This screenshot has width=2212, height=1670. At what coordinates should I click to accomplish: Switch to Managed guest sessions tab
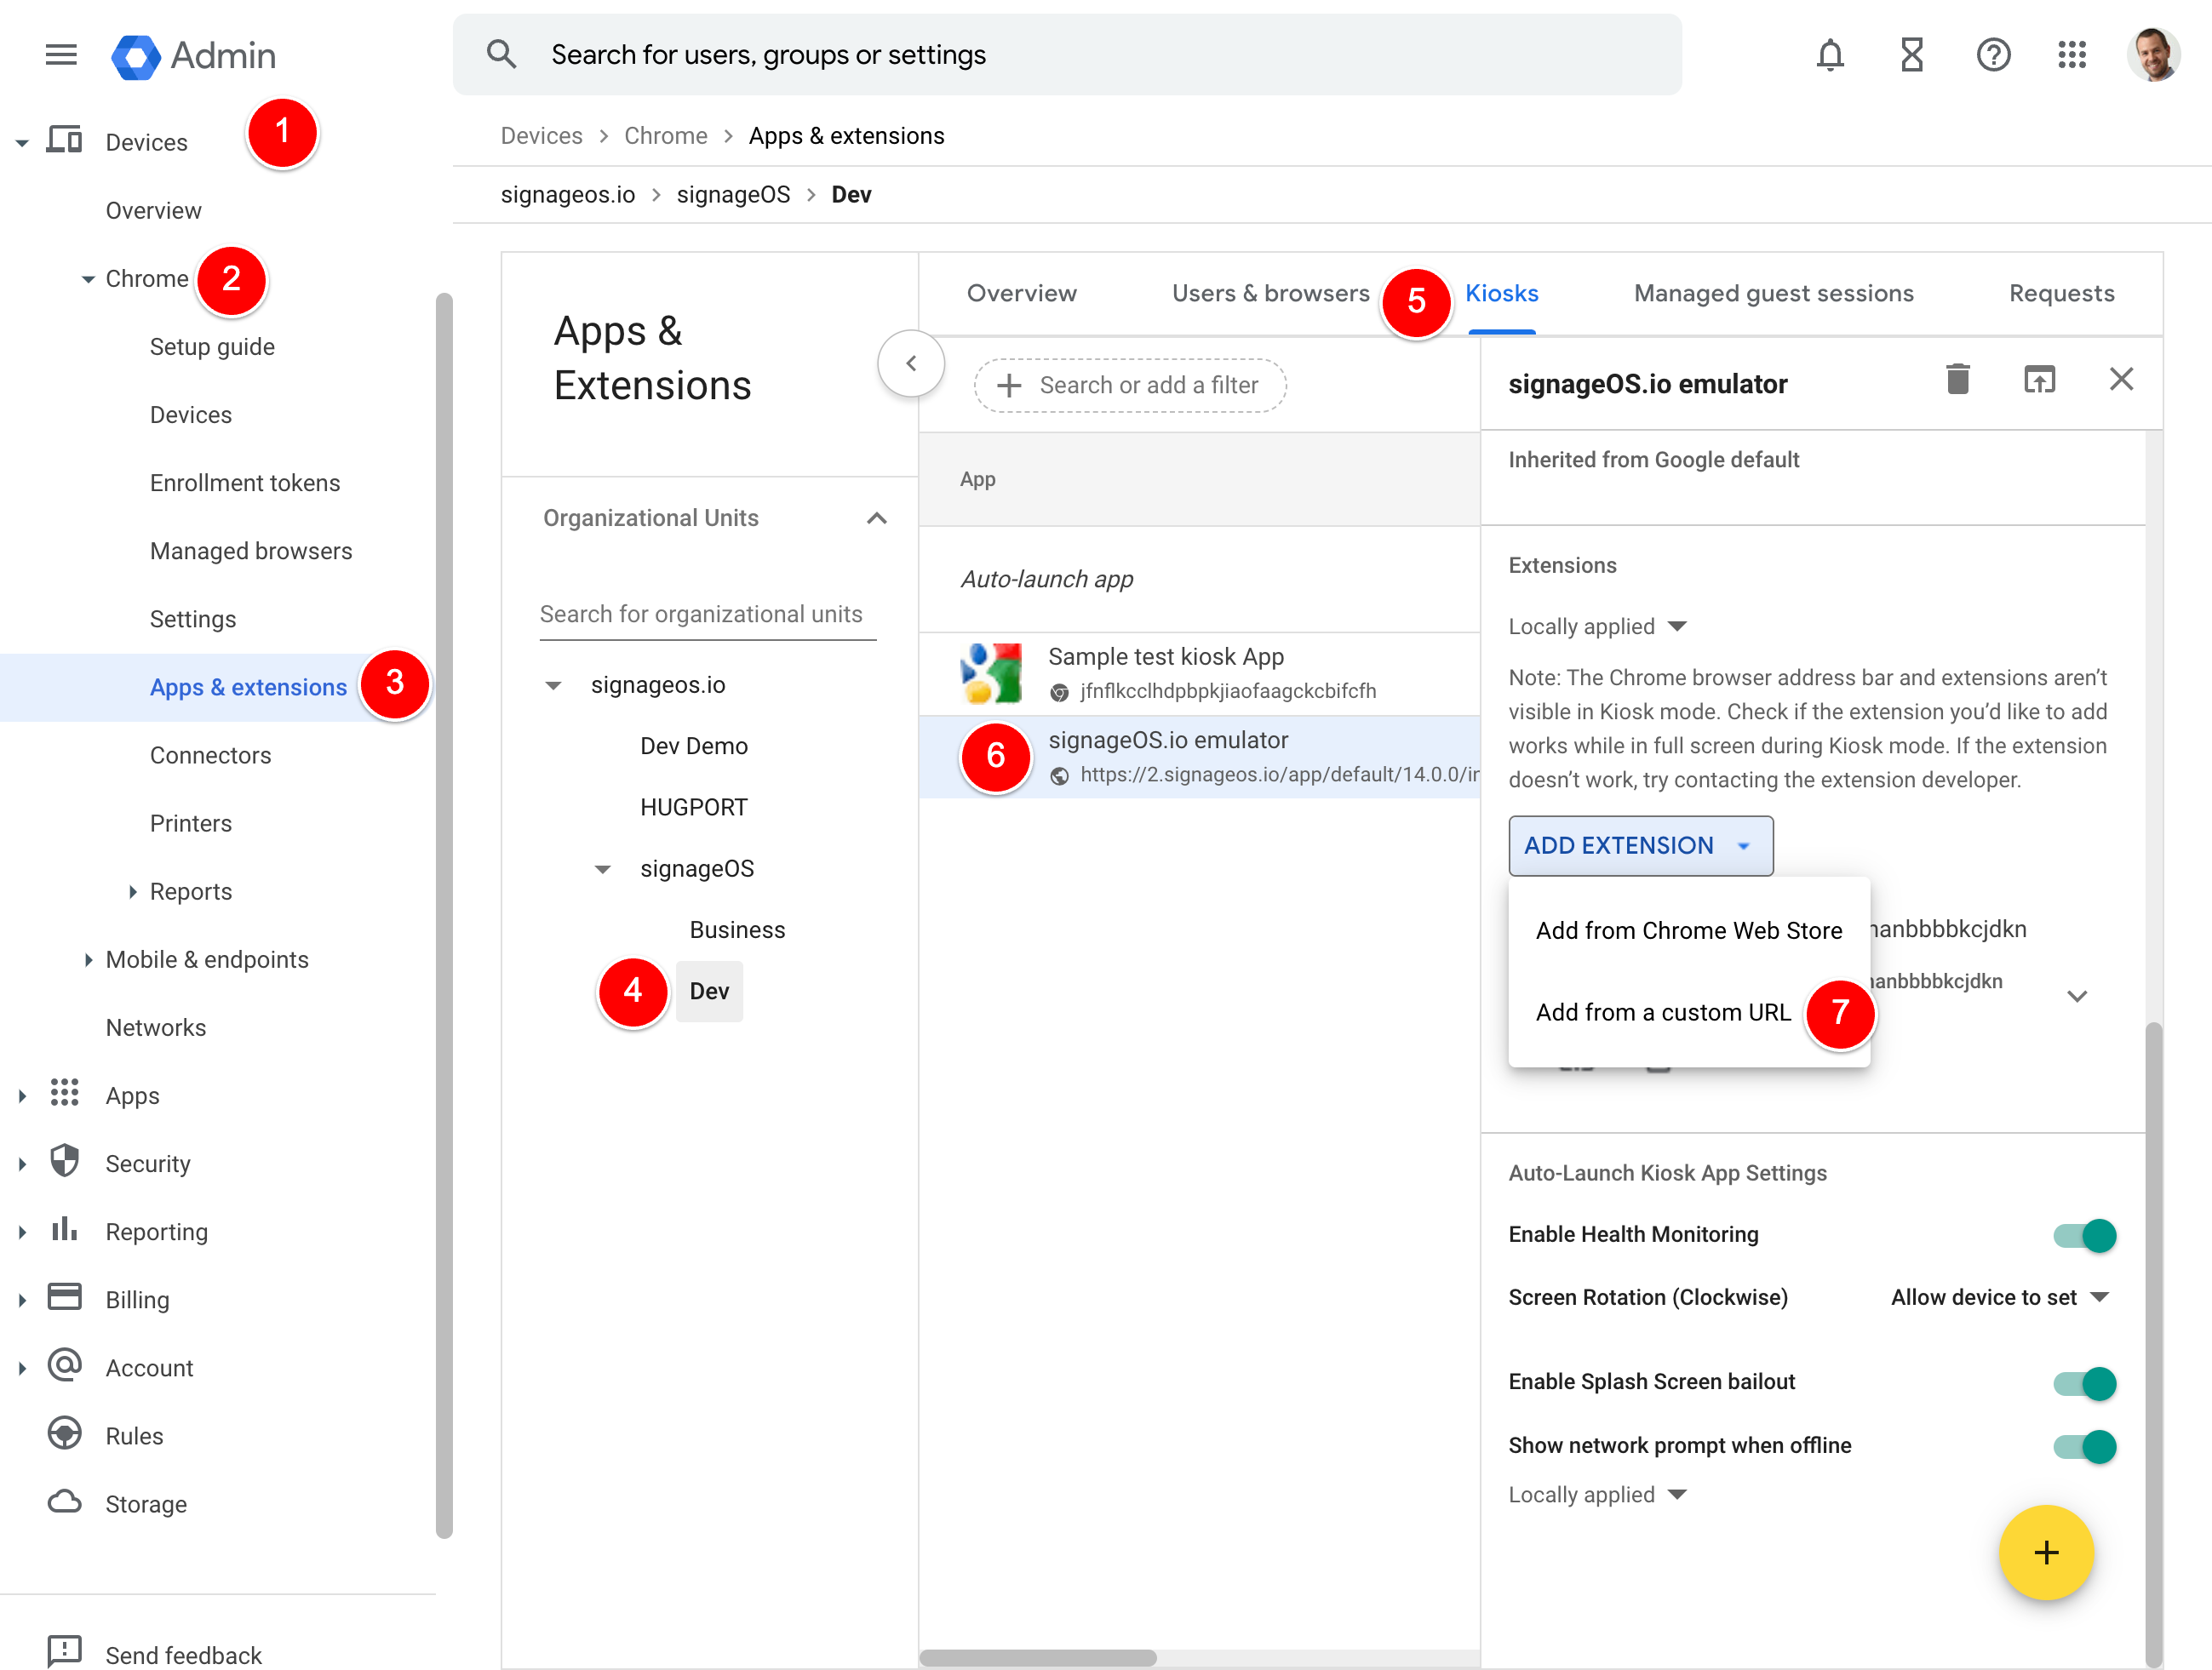1773,293
